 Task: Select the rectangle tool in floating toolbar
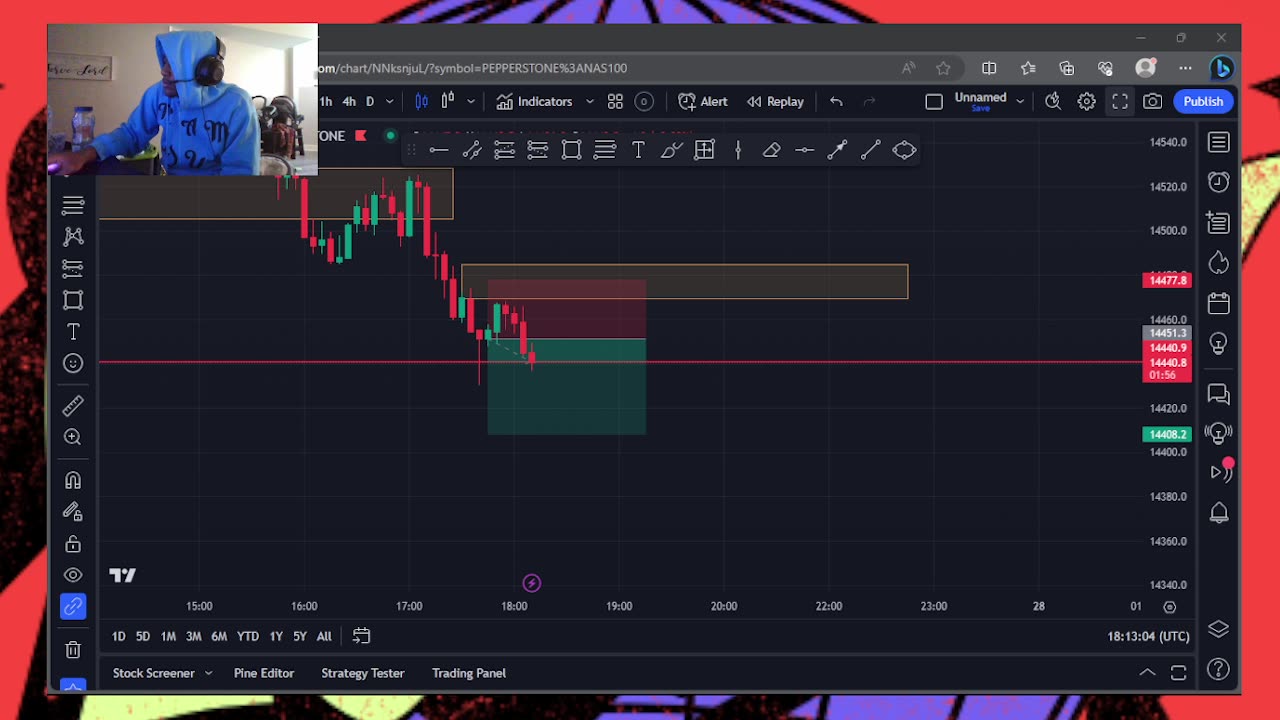pos(571,150)
